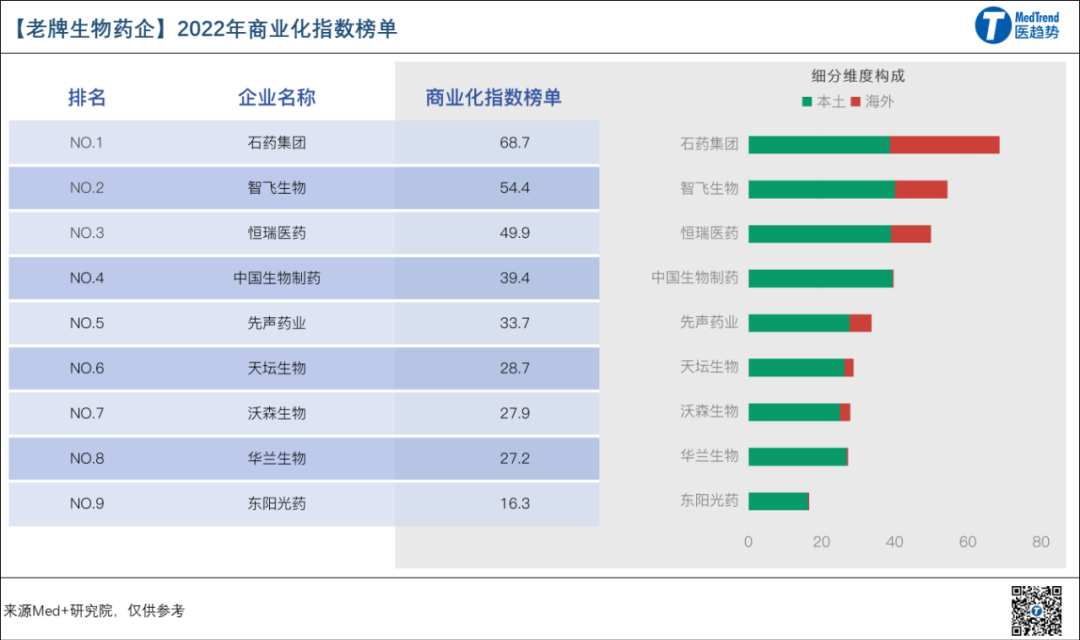Click the index value 33.7
Viewport: 1080px width, 640px height.
[515, 323]
